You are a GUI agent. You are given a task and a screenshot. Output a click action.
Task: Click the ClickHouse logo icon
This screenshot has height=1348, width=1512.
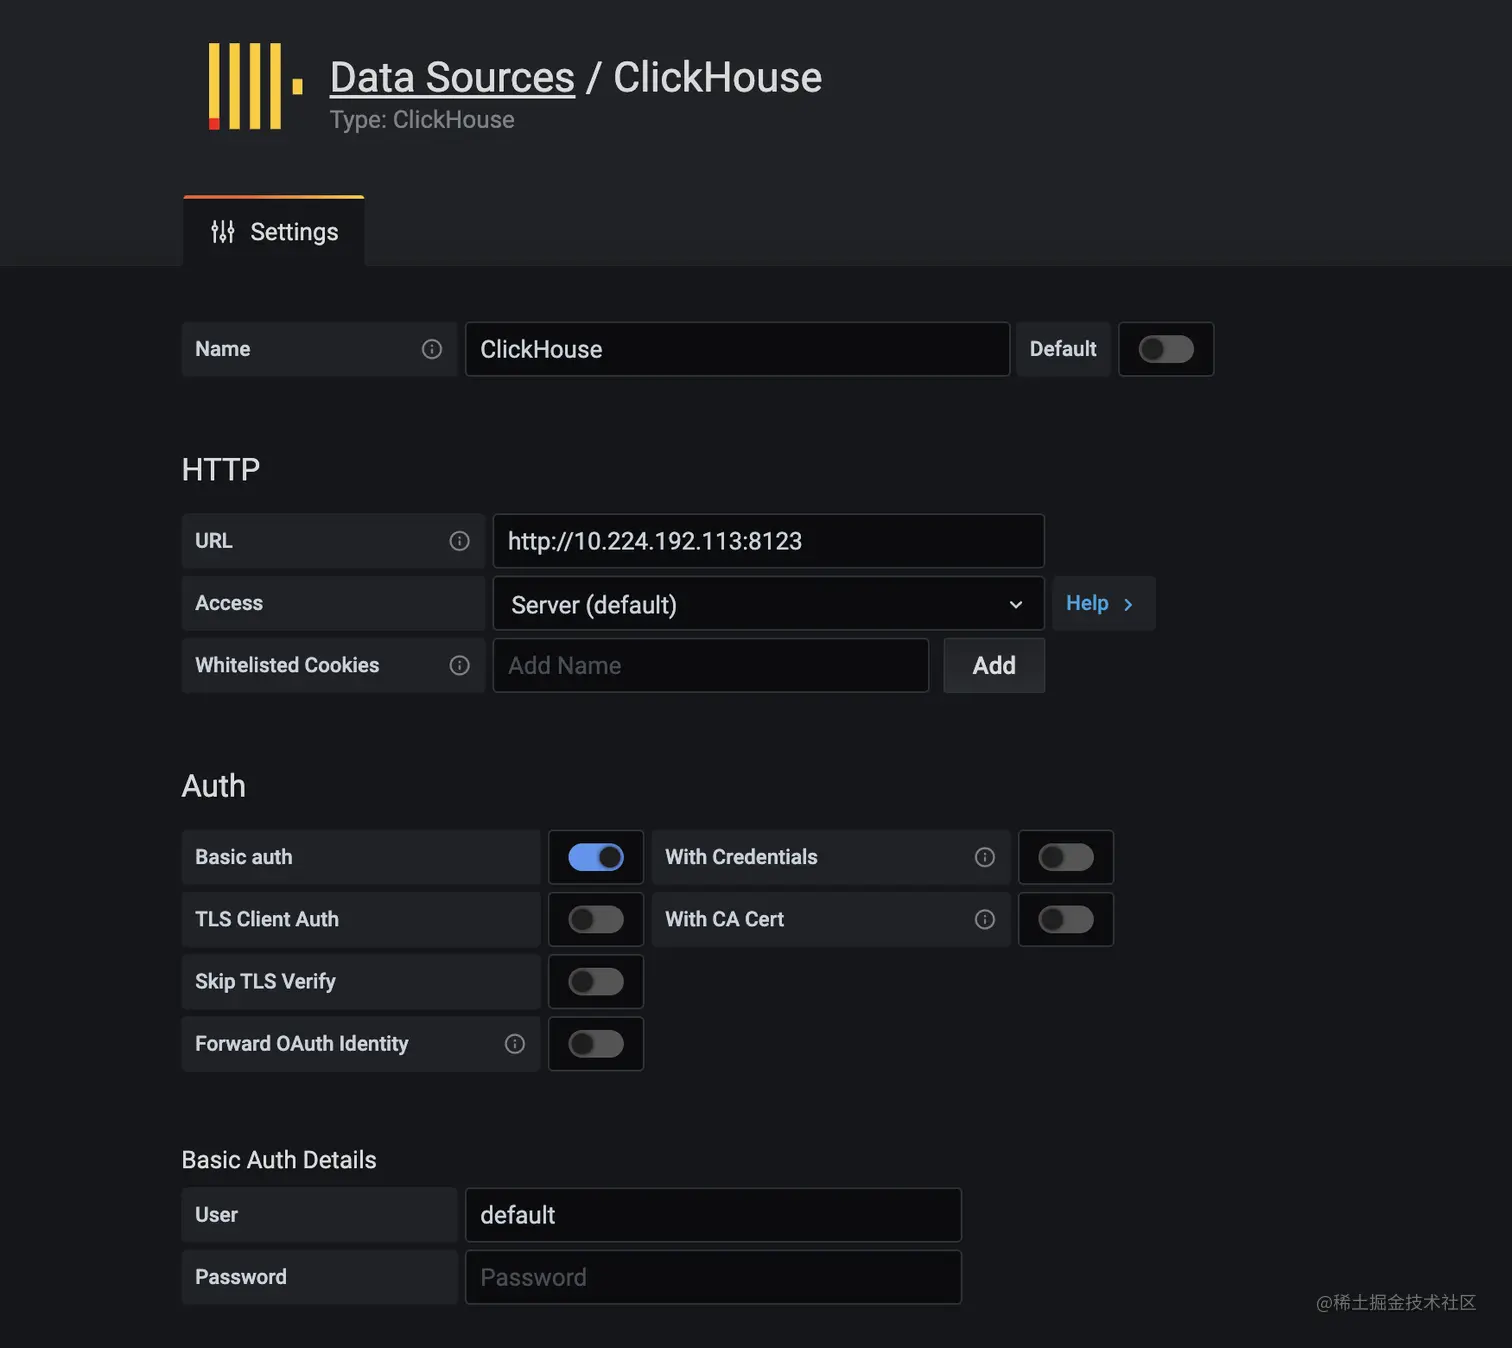pos(255,86)
